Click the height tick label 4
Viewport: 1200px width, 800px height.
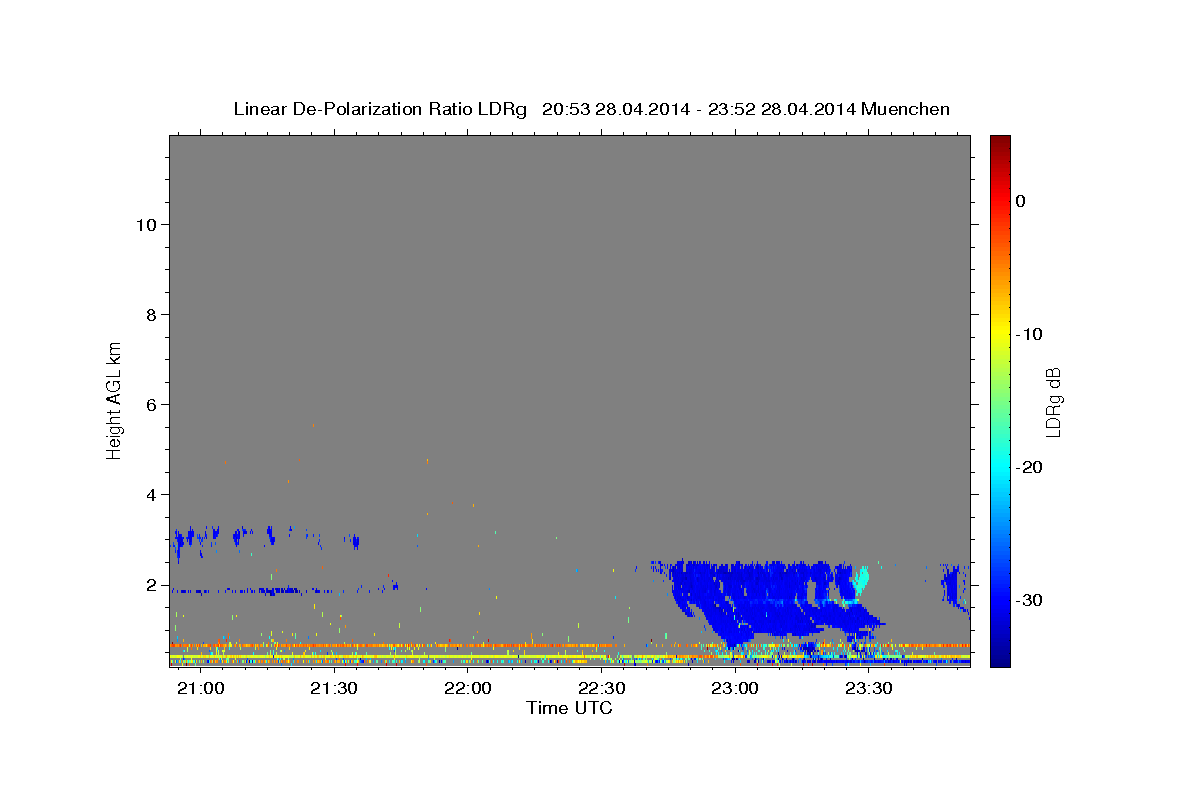point(152,495)
